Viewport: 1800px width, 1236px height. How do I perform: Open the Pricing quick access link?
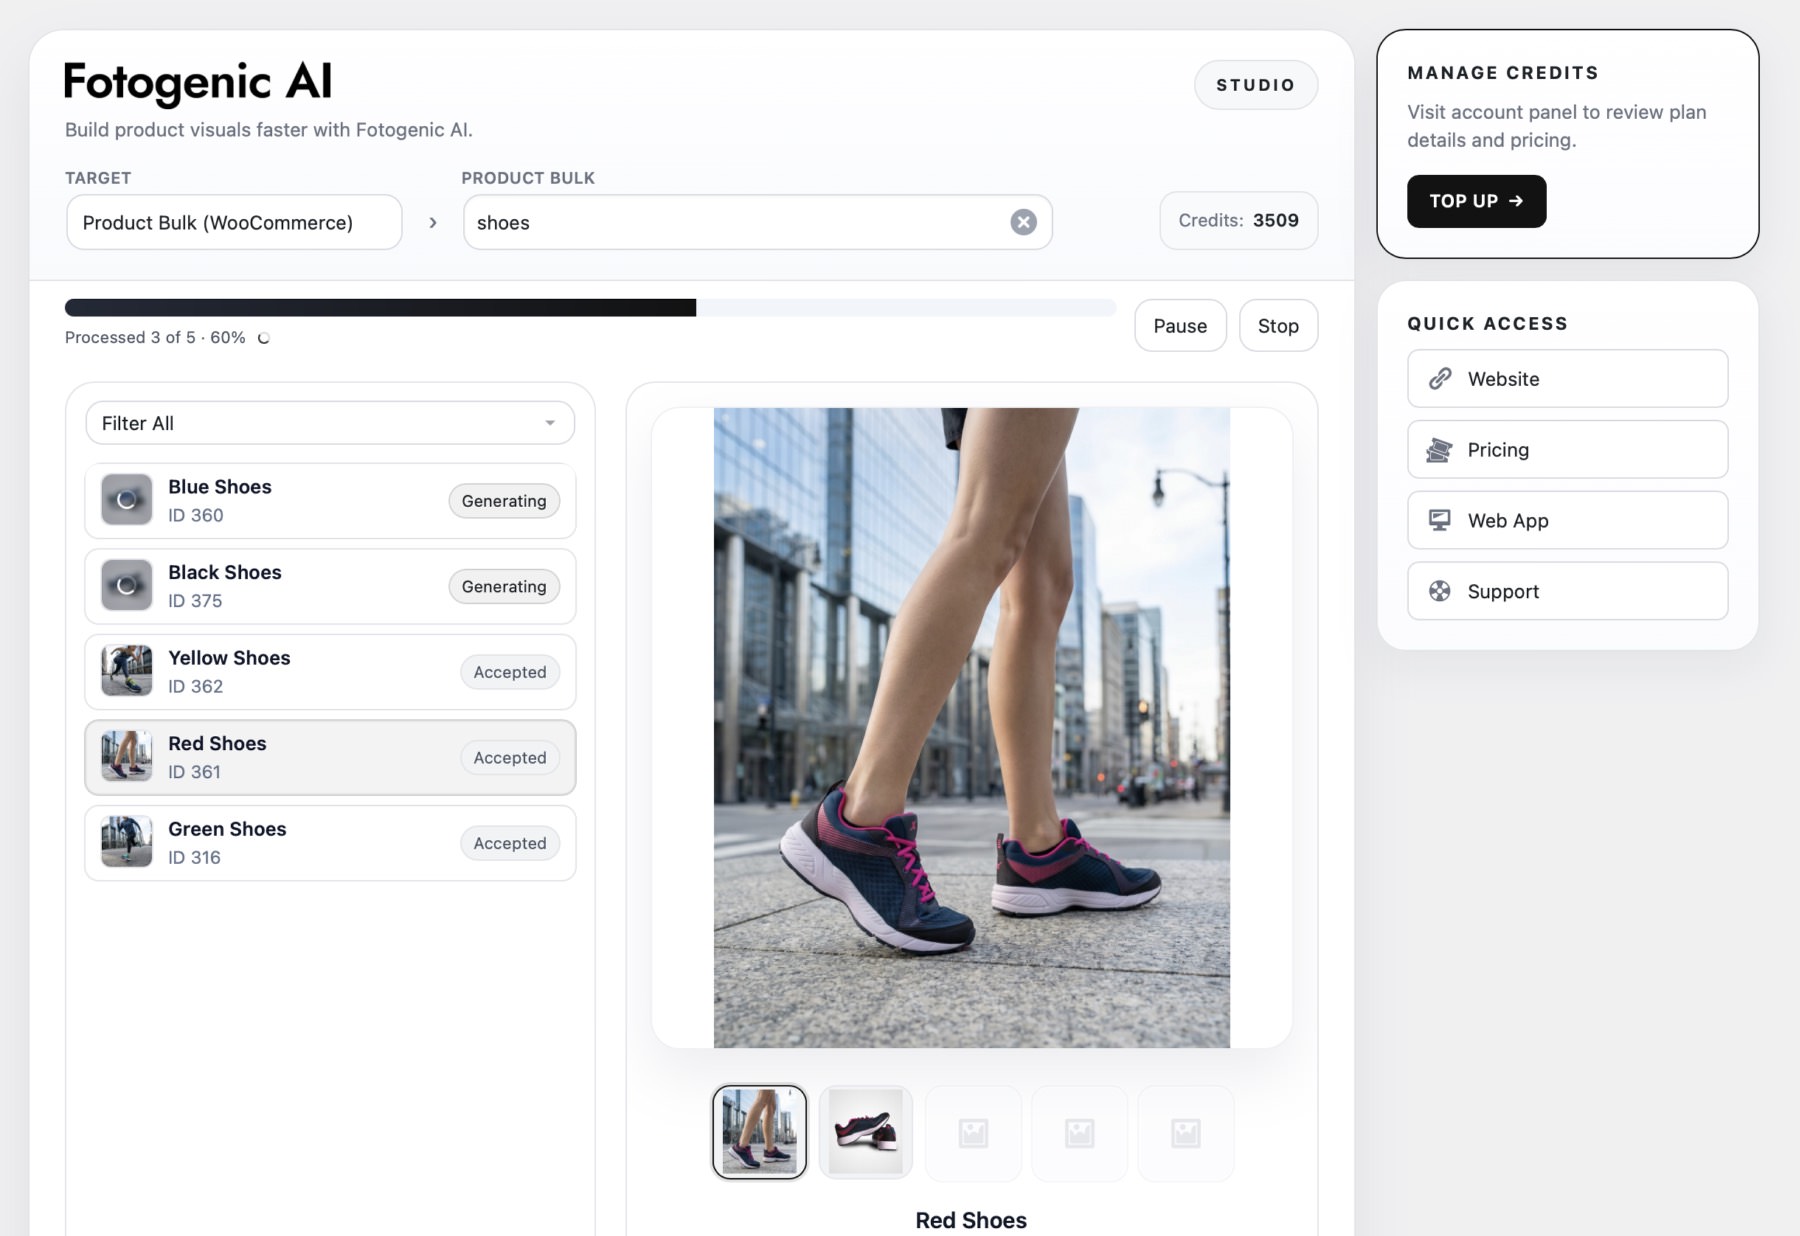click(x=1567, y=450)
